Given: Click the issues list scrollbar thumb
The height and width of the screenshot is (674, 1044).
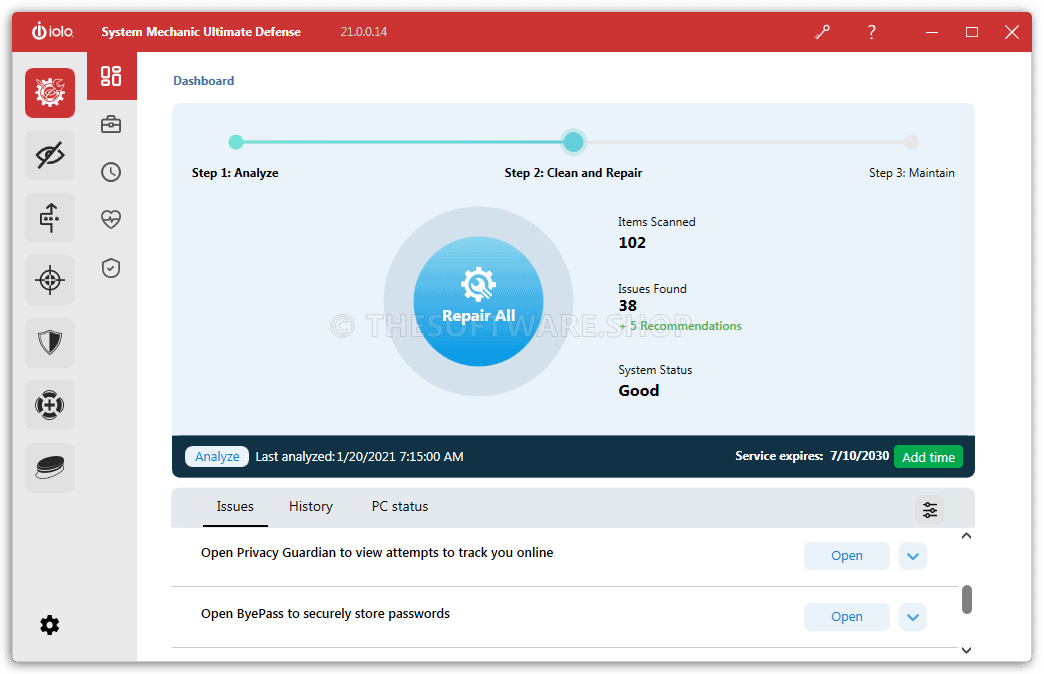Looking at the screenshot, I should pyautogui.click(x=967, y=599).
